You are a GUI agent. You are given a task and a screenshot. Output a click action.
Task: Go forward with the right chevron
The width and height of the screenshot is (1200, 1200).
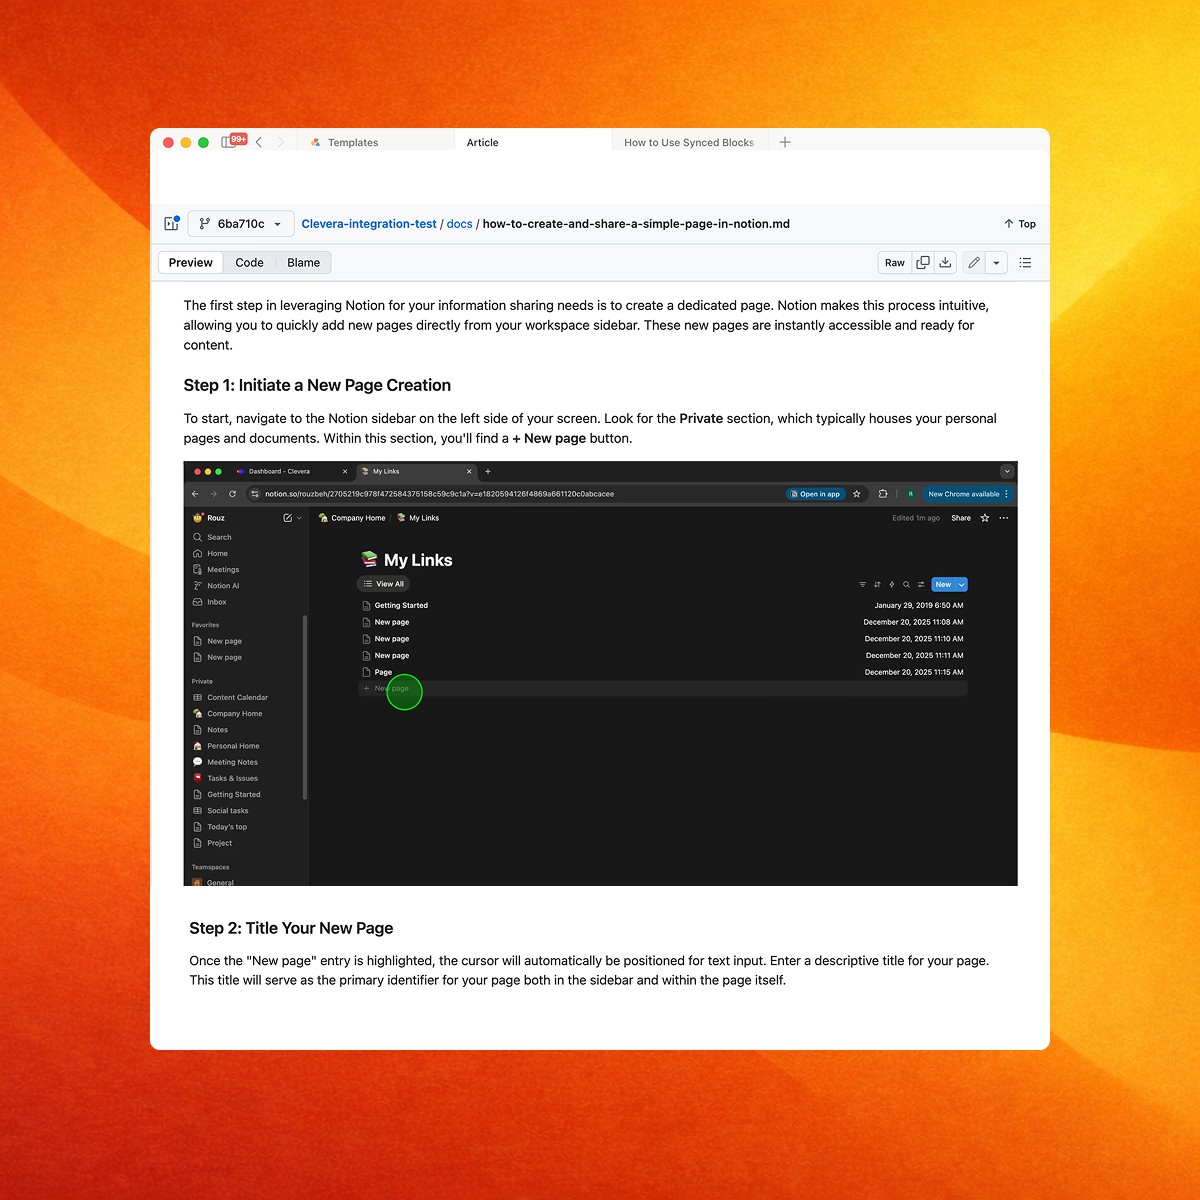[281, 143]
